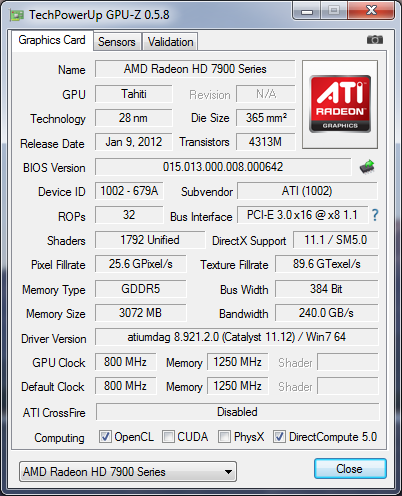Switch to the Validation tab
Viewport: 402px width, 496px height.
(170, 42)
